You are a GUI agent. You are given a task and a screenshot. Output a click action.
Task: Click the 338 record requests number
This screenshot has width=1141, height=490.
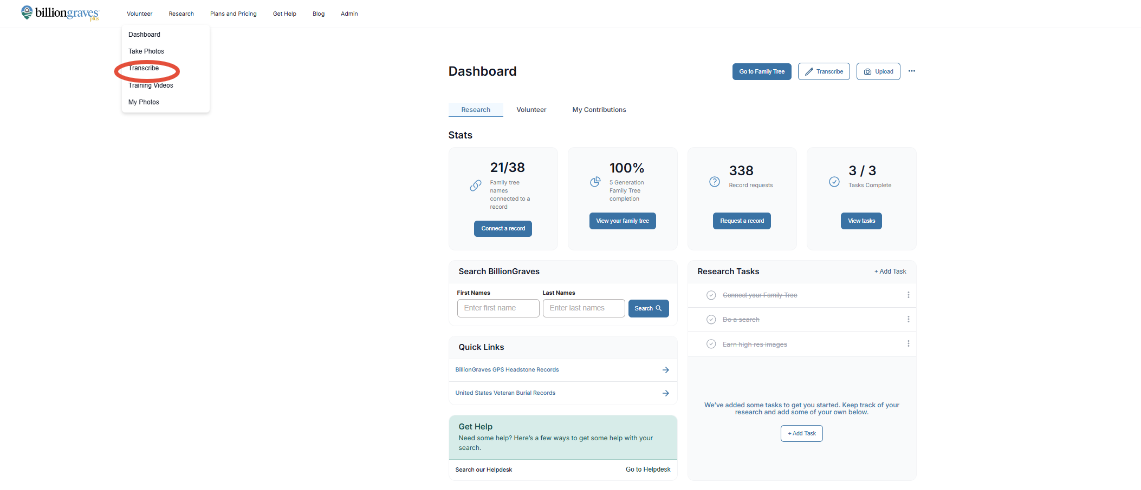[x=742, y=171]
